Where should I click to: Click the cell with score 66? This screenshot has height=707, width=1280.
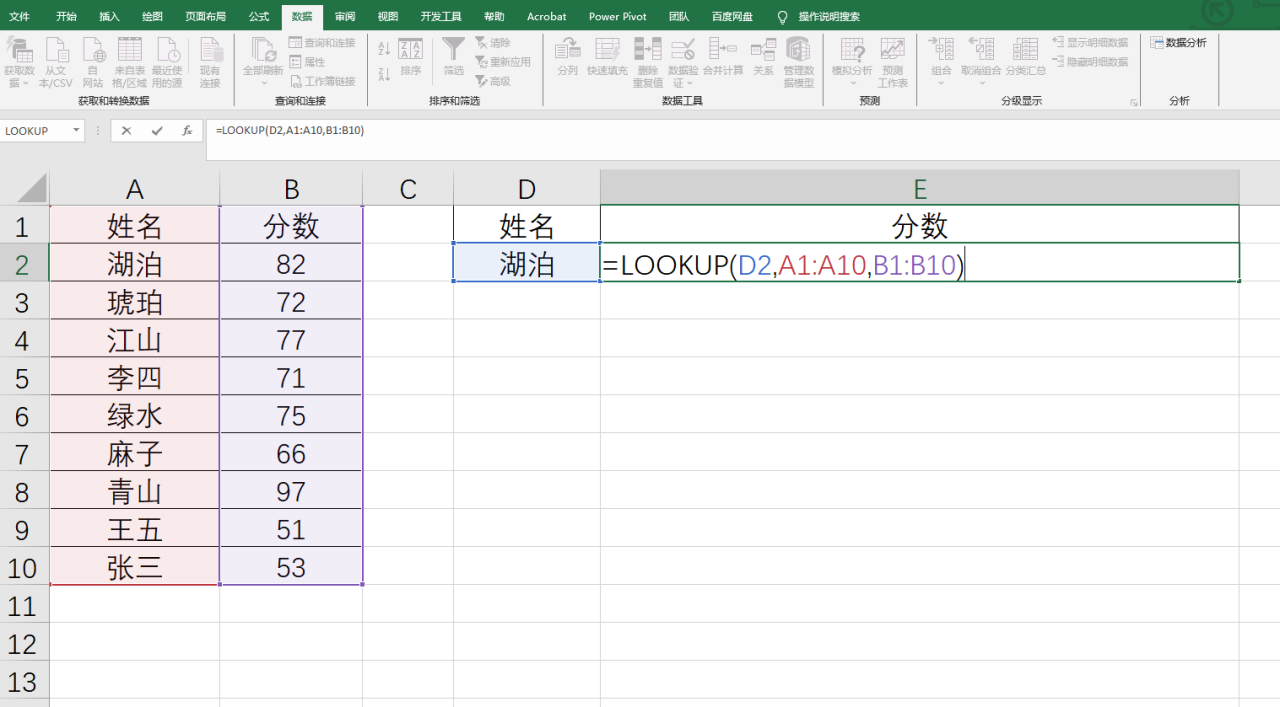291,454
